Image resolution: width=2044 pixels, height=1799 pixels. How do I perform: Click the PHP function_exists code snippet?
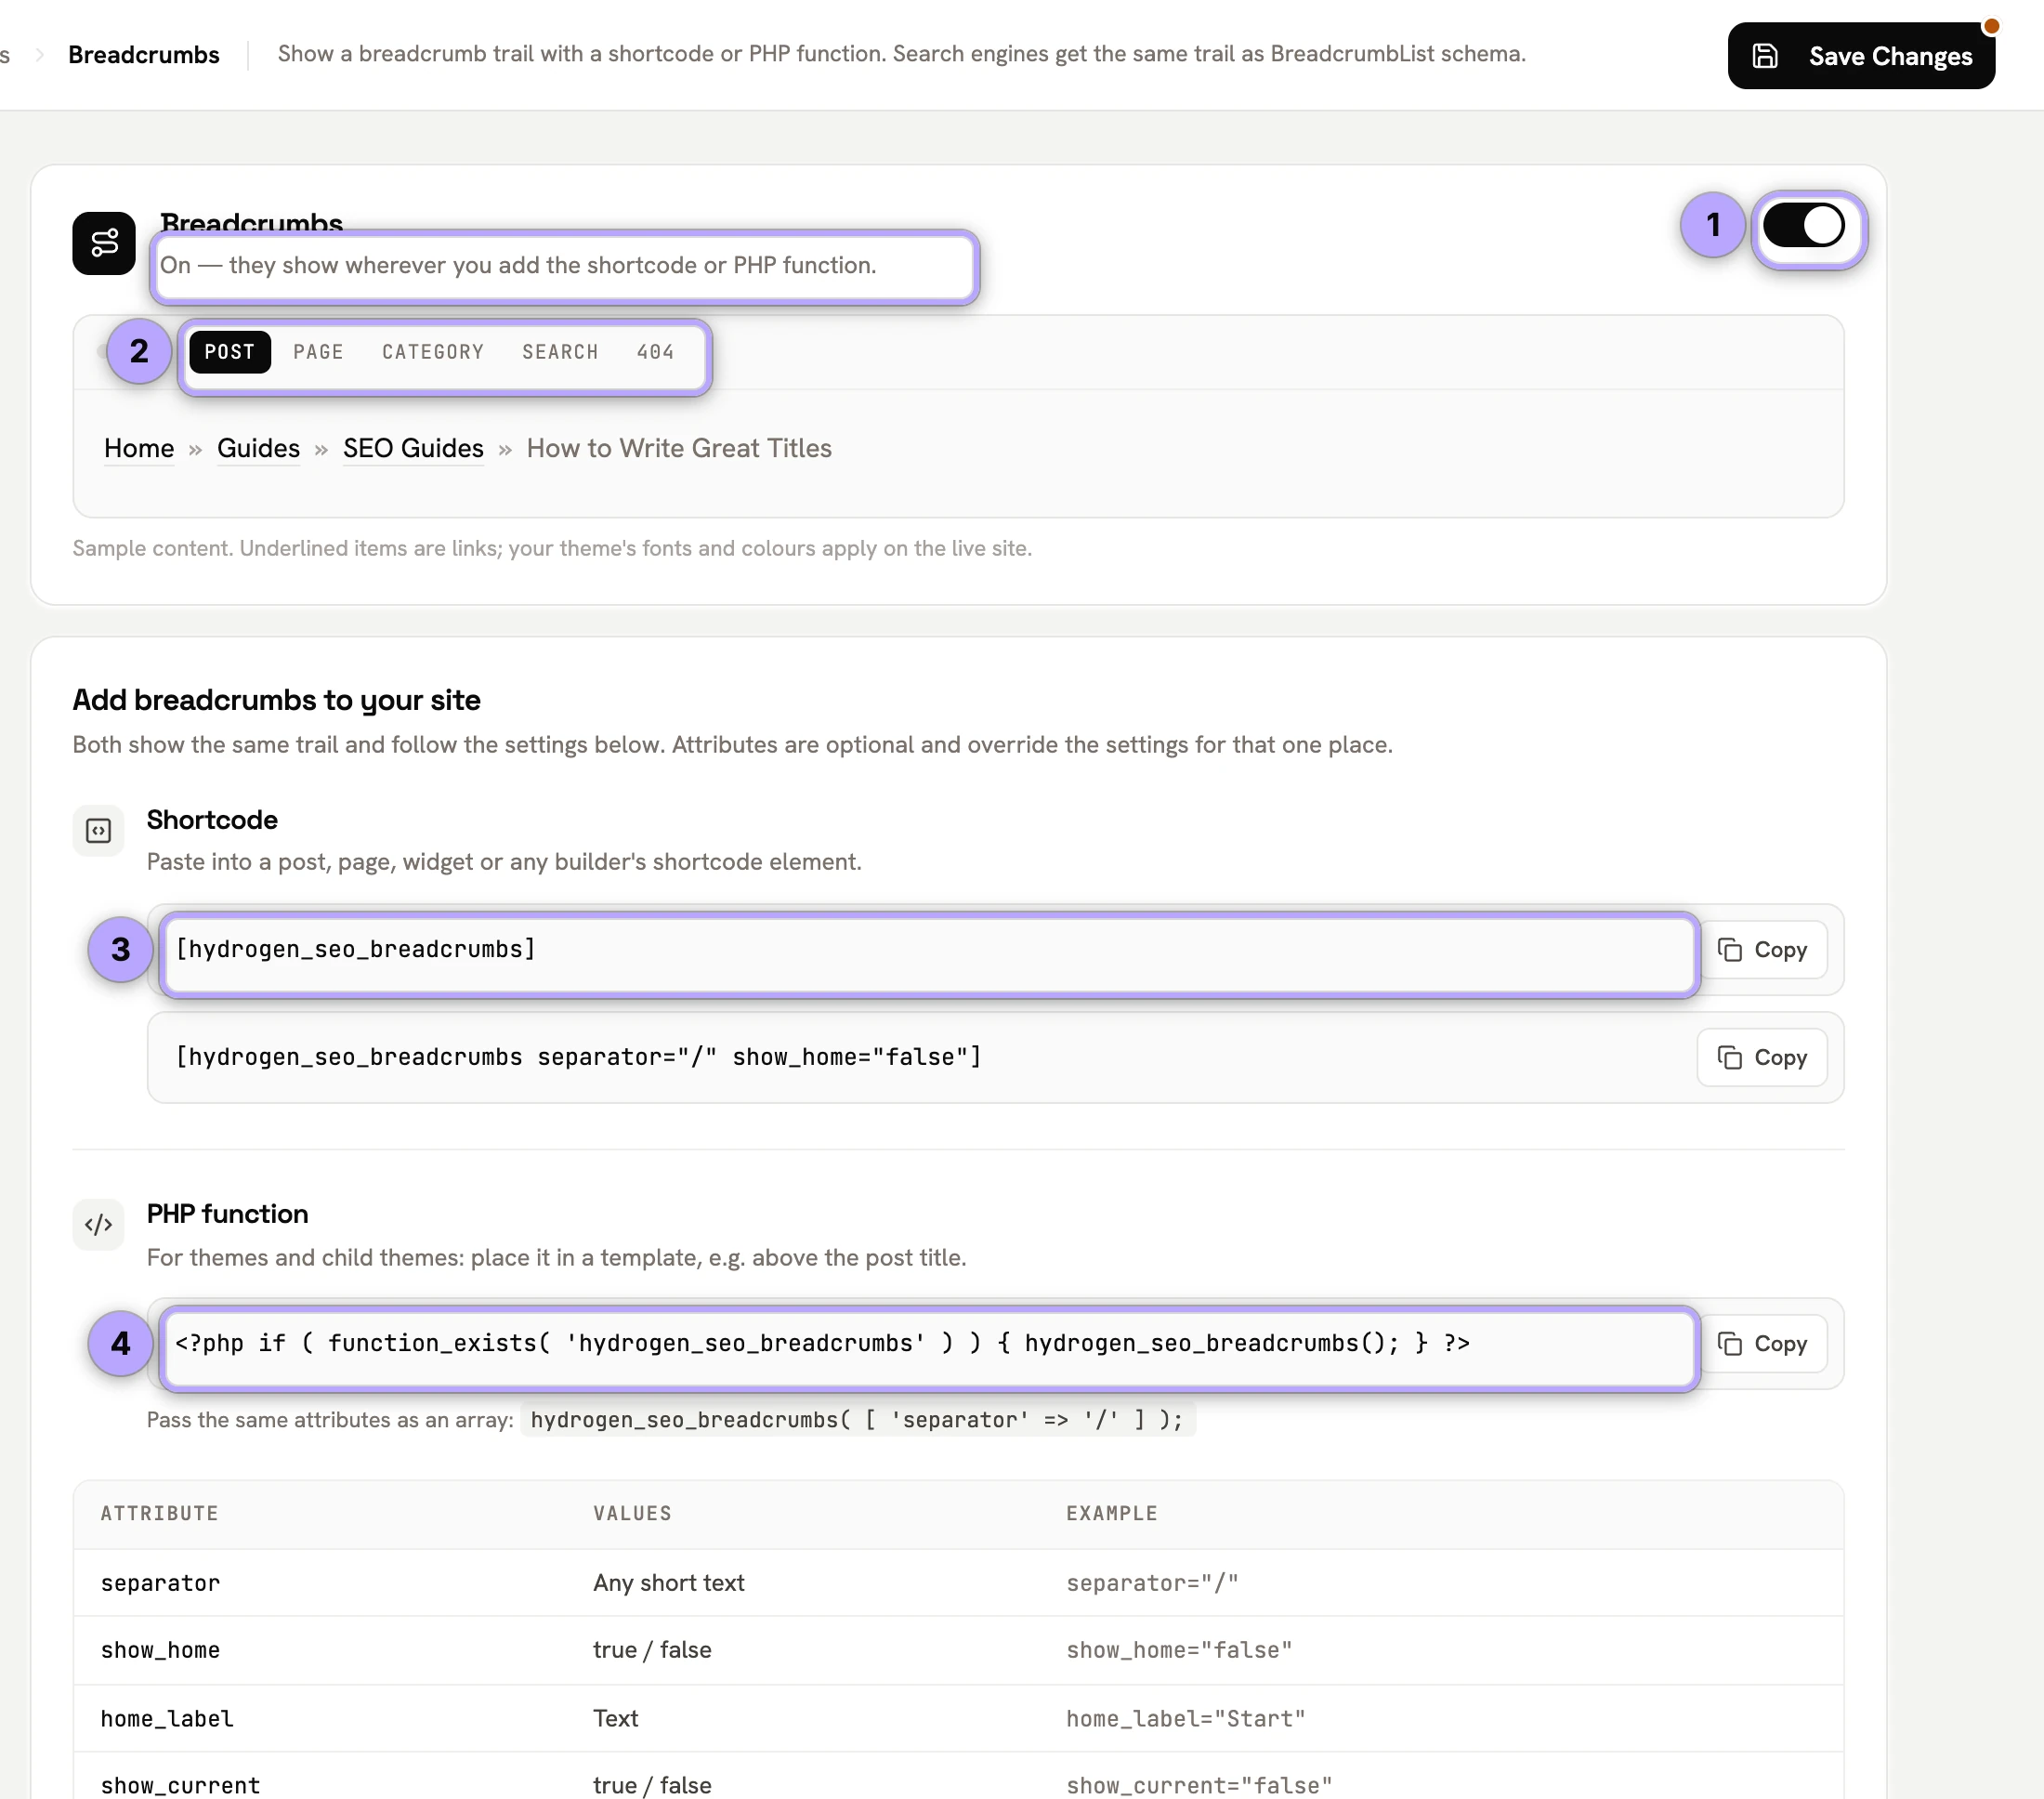[x=822, y=1344]
